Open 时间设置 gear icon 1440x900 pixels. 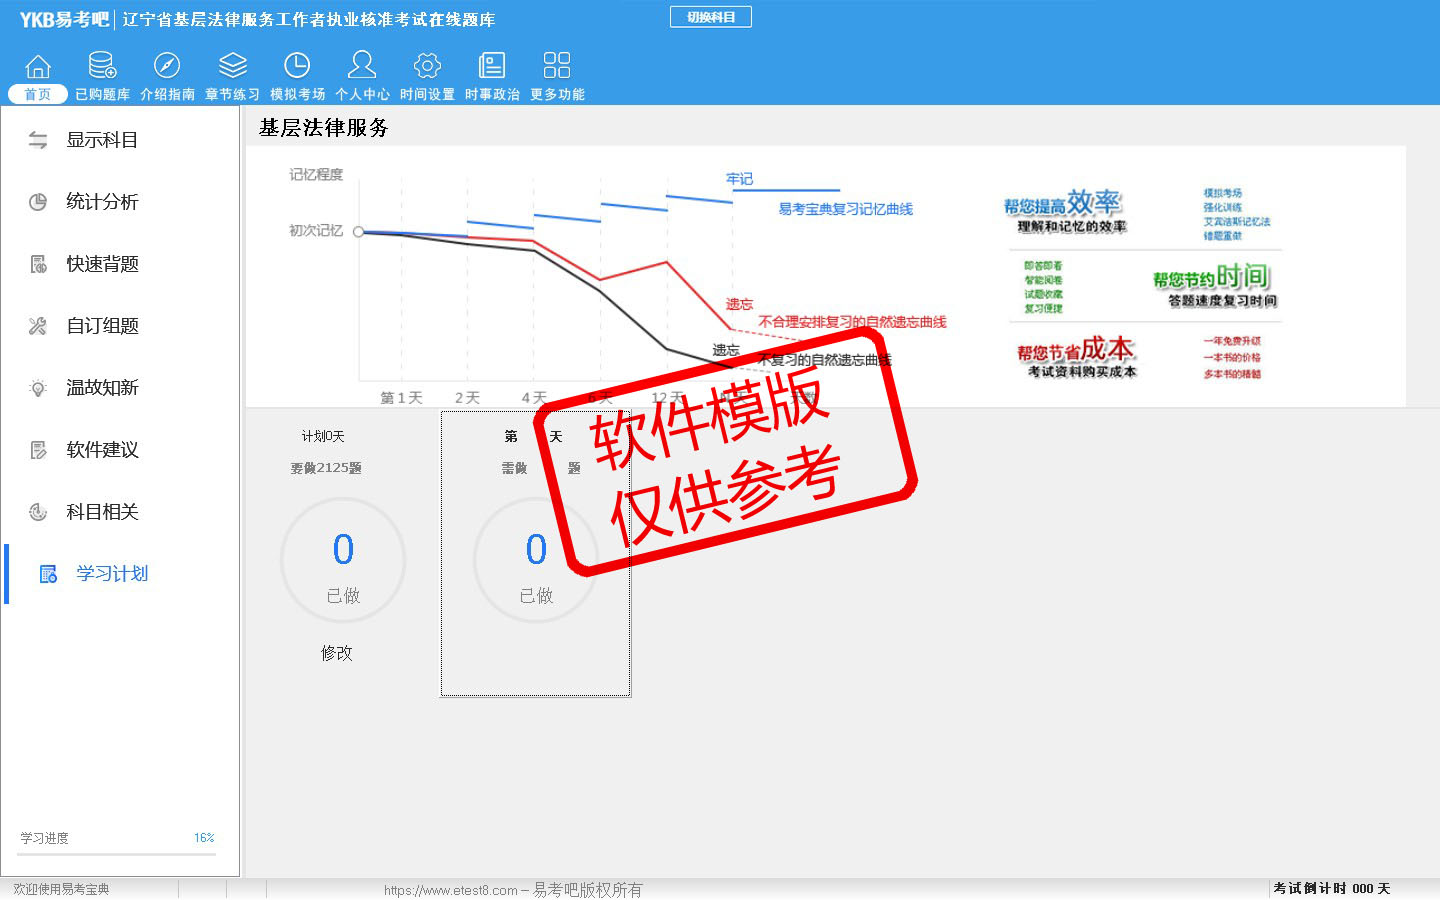(x=427, y=67)
